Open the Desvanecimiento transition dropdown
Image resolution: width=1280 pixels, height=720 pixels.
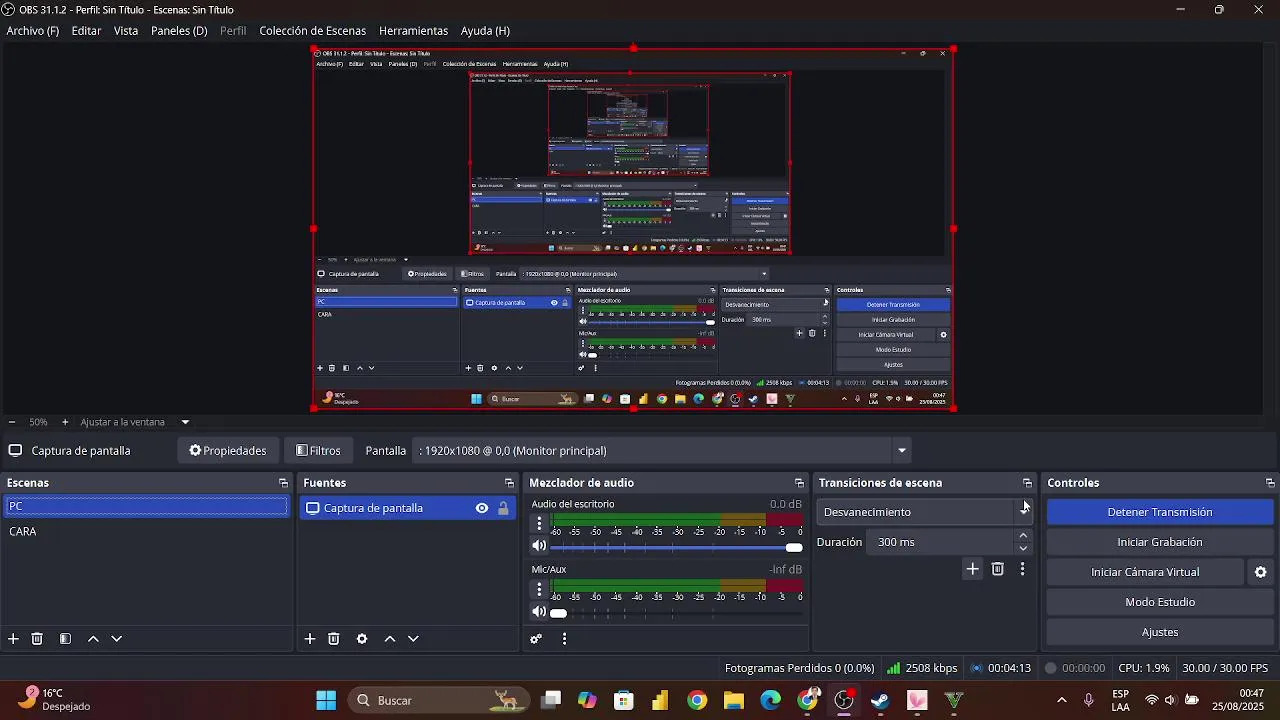925,512
